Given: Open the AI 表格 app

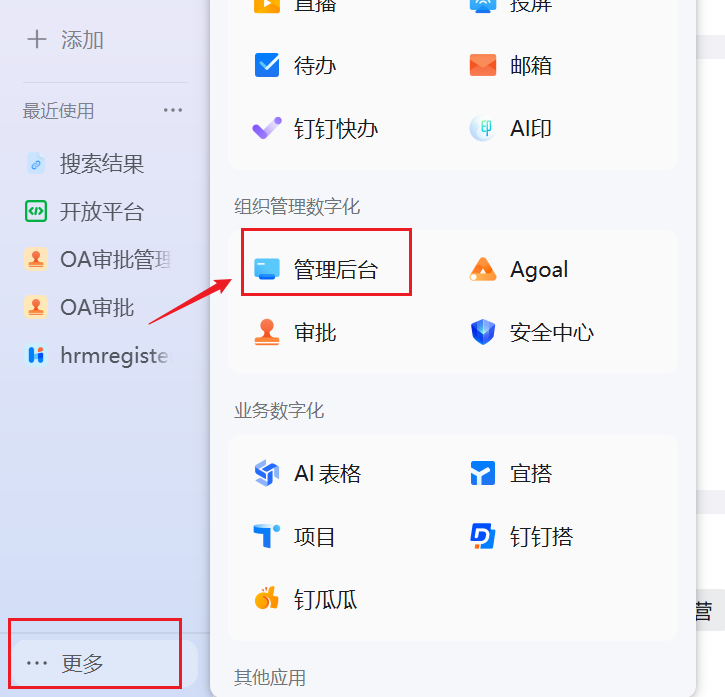Looking at the screenshot, I should pos(308,473).
